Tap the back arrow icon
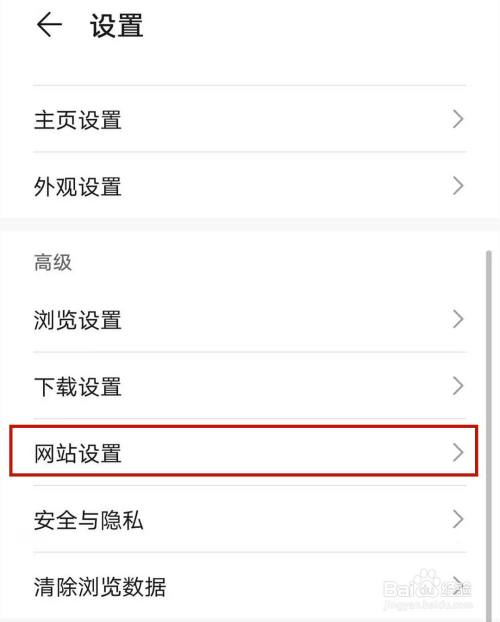 [49, 25]
